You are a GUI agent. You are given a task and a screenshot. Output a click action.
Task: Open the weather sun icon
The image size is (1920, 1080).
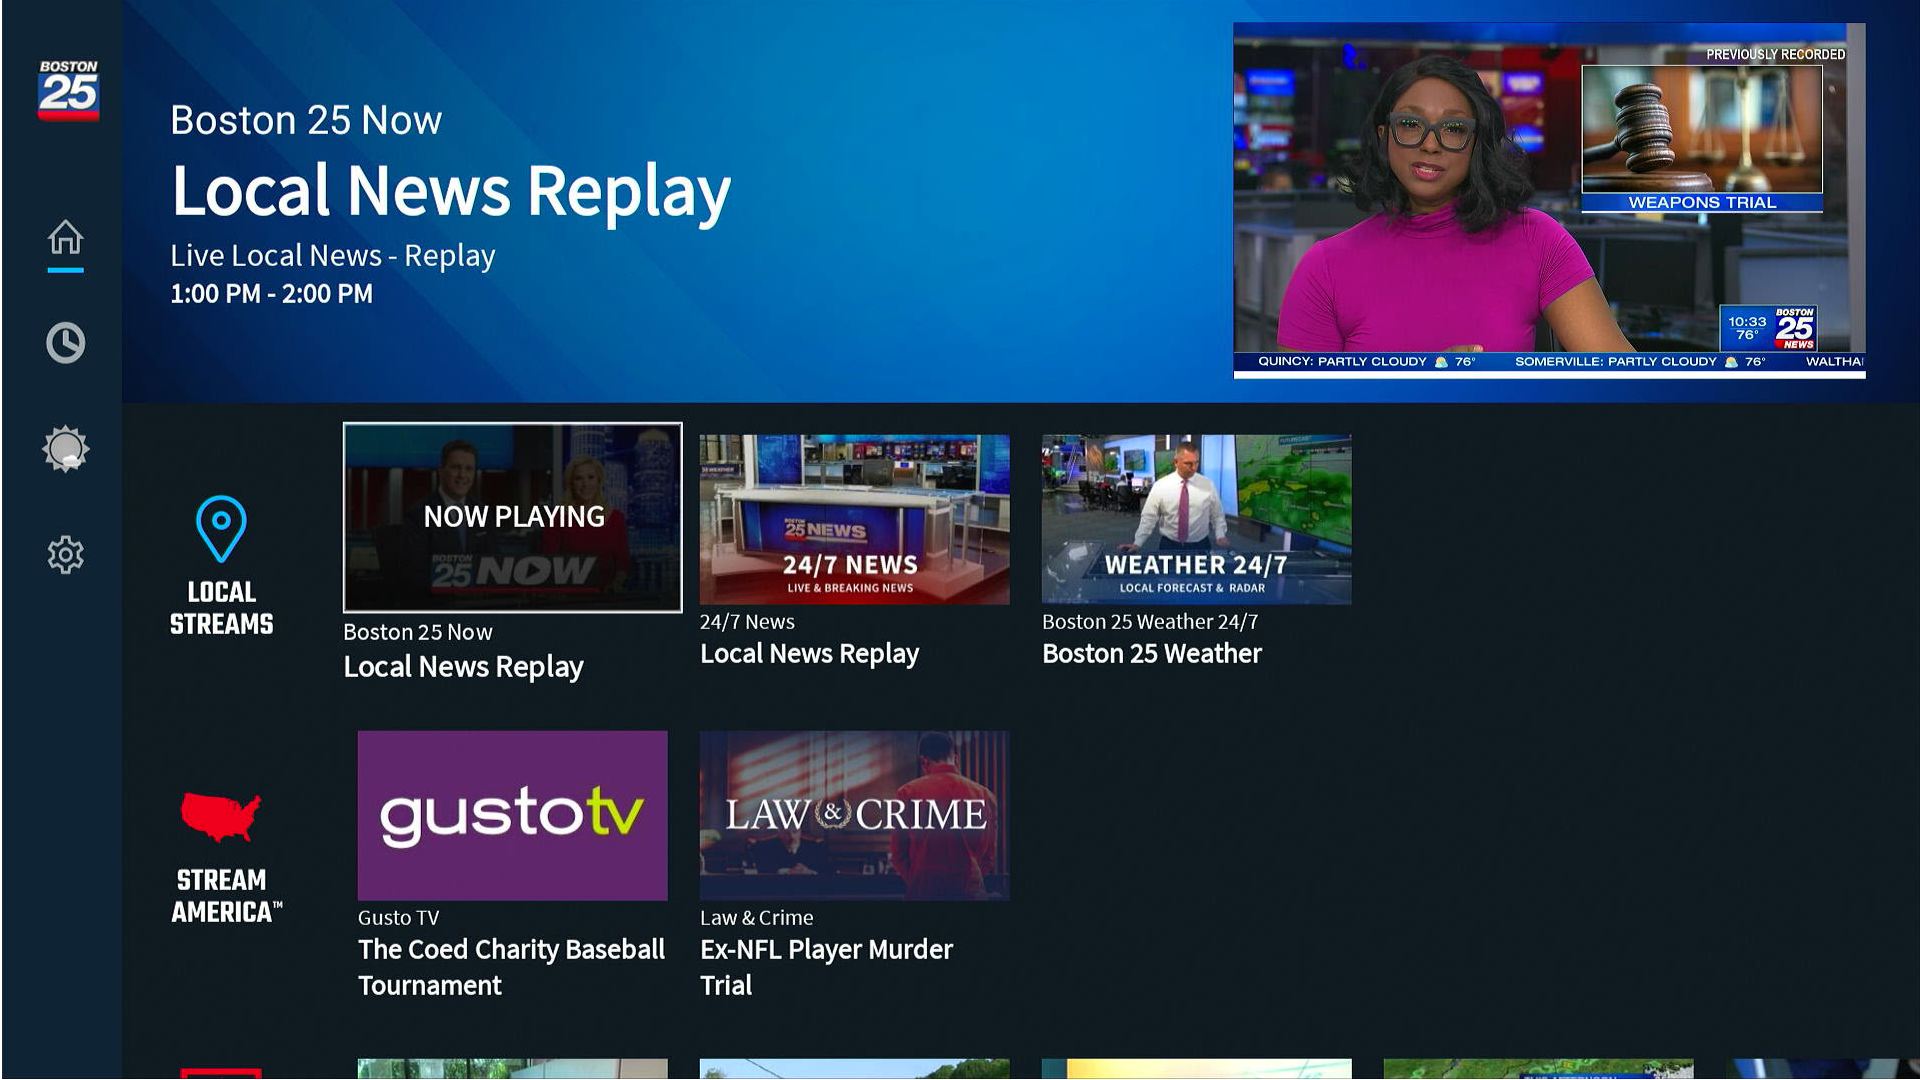(x=66, y=449)
